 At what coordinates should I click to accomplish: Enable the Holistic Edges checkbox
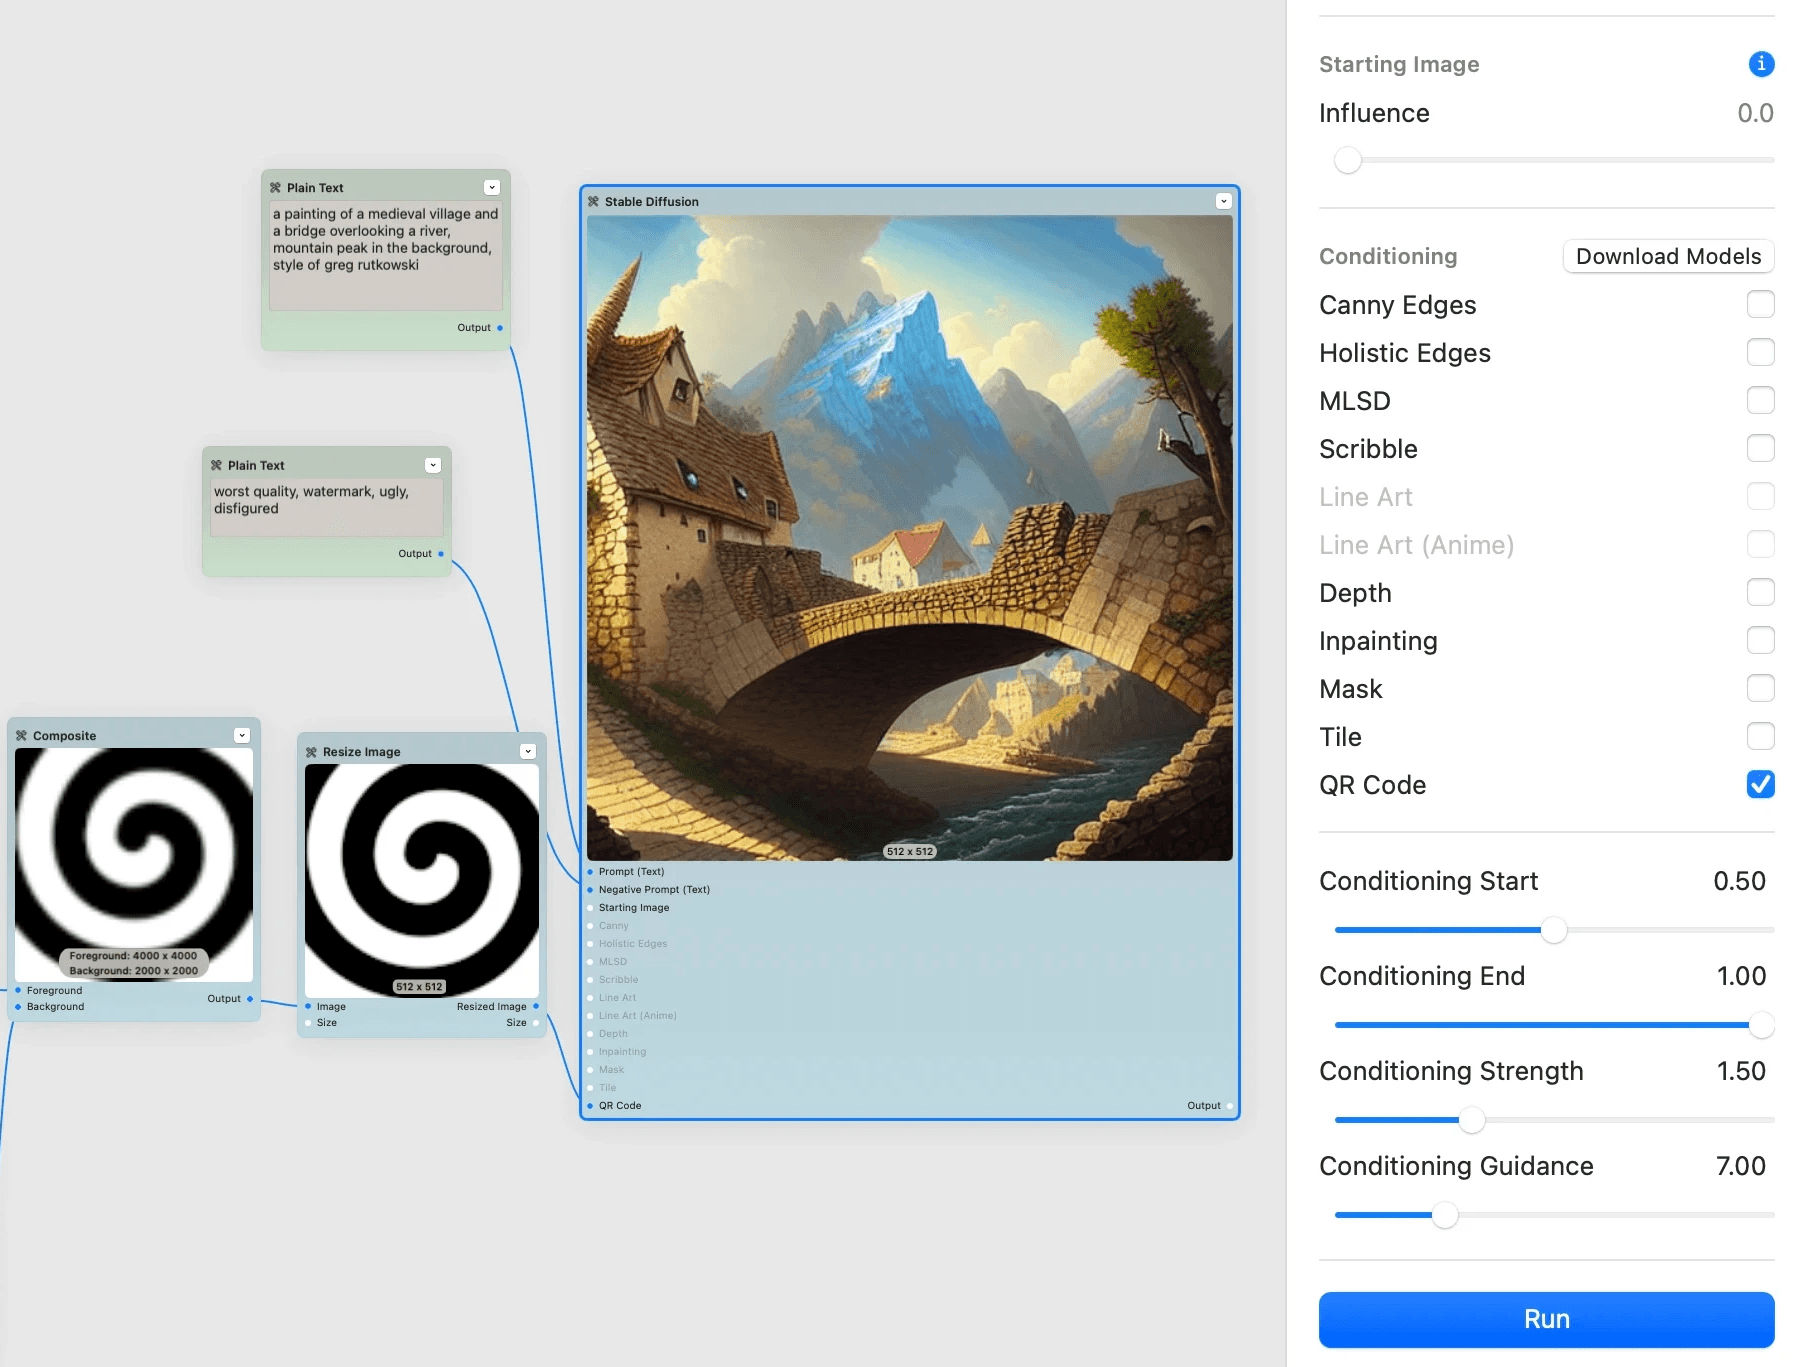pos(1761,352)
